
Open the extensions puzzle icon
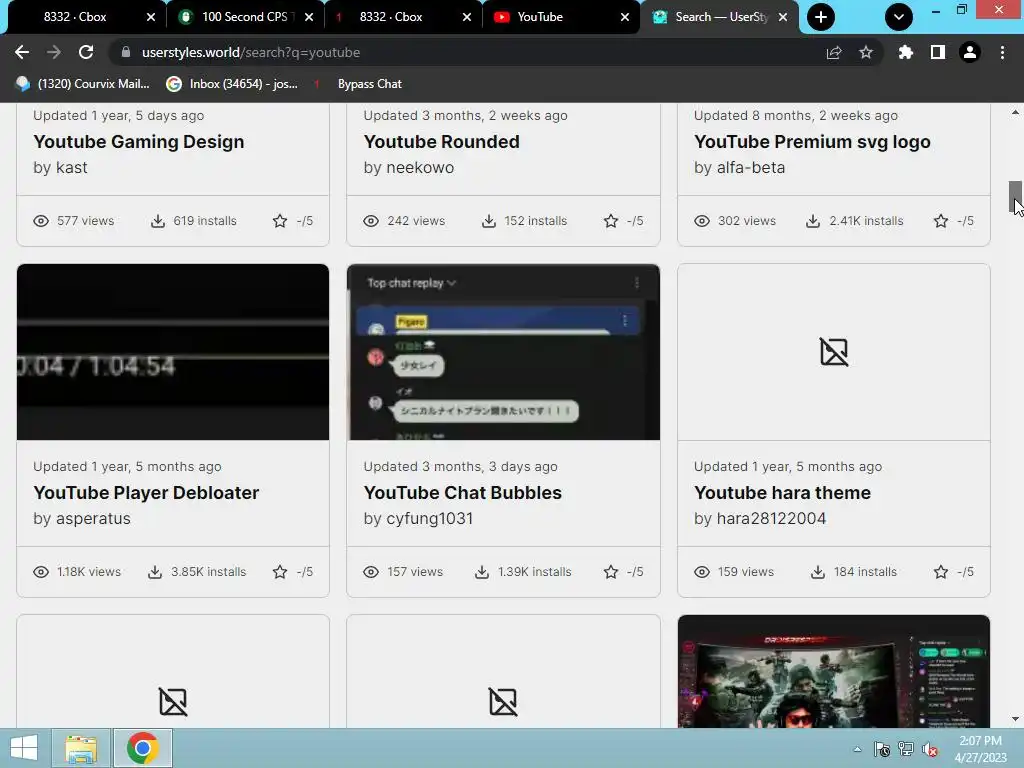click(905, 52)
